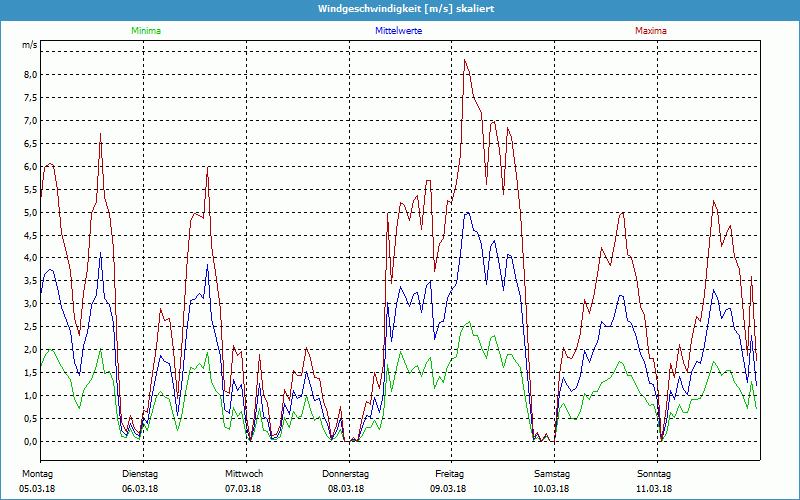Click the '6,0' y-axis value
Image resolution: width=800 pixels, height=500 pixels.
coord(30,166)
